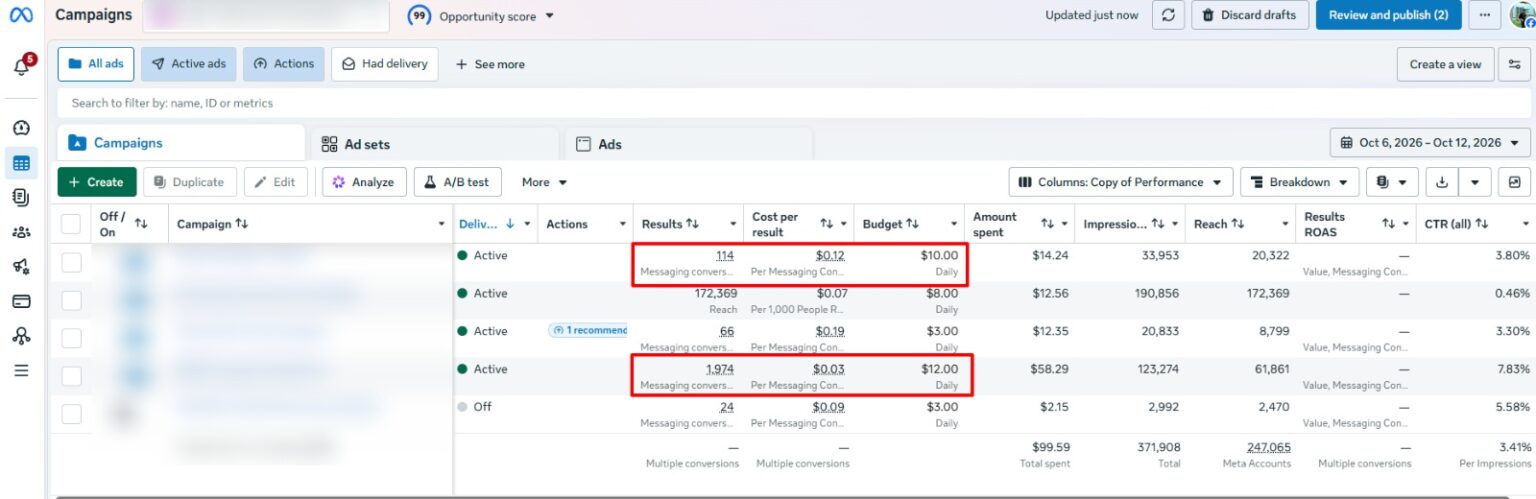Viewport: 1536px width, 499px height.
Task: Sort the Reach column
Action: pyautogui.click(x=1237, y=224)
